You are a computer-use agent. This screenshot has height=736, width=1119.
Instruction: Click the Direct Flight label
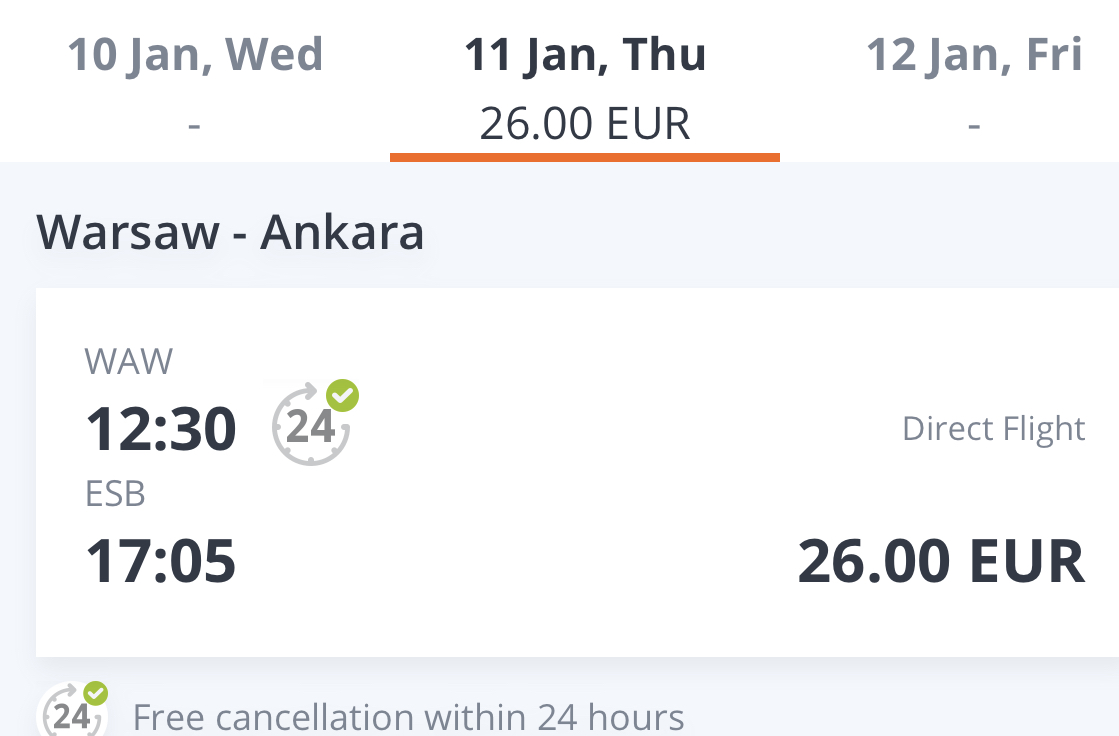[x=993, y=428]
